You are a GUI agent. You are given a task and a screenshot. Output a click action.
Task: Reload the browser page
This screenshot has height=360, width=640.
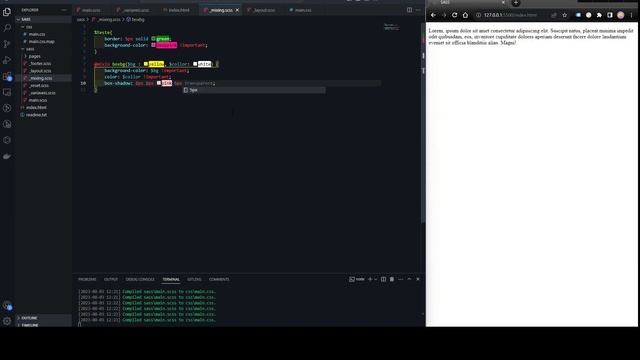[x=455, y=15]
